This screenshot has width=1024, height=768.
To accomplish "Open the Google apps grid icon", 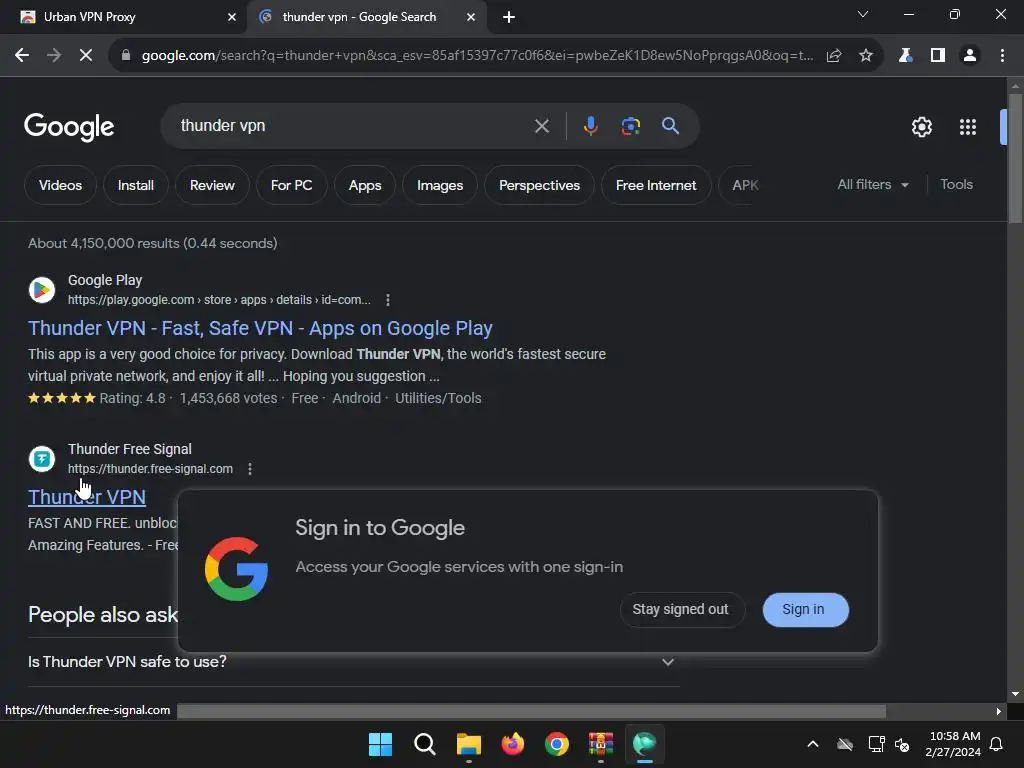I will pos(968,127).
